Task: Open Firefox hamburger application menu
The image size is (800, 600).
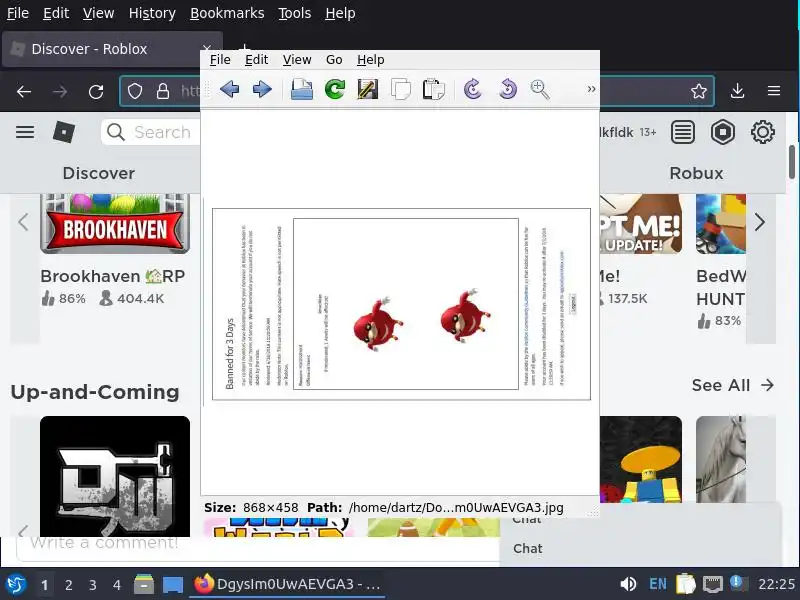Action: tap(774, 92)
